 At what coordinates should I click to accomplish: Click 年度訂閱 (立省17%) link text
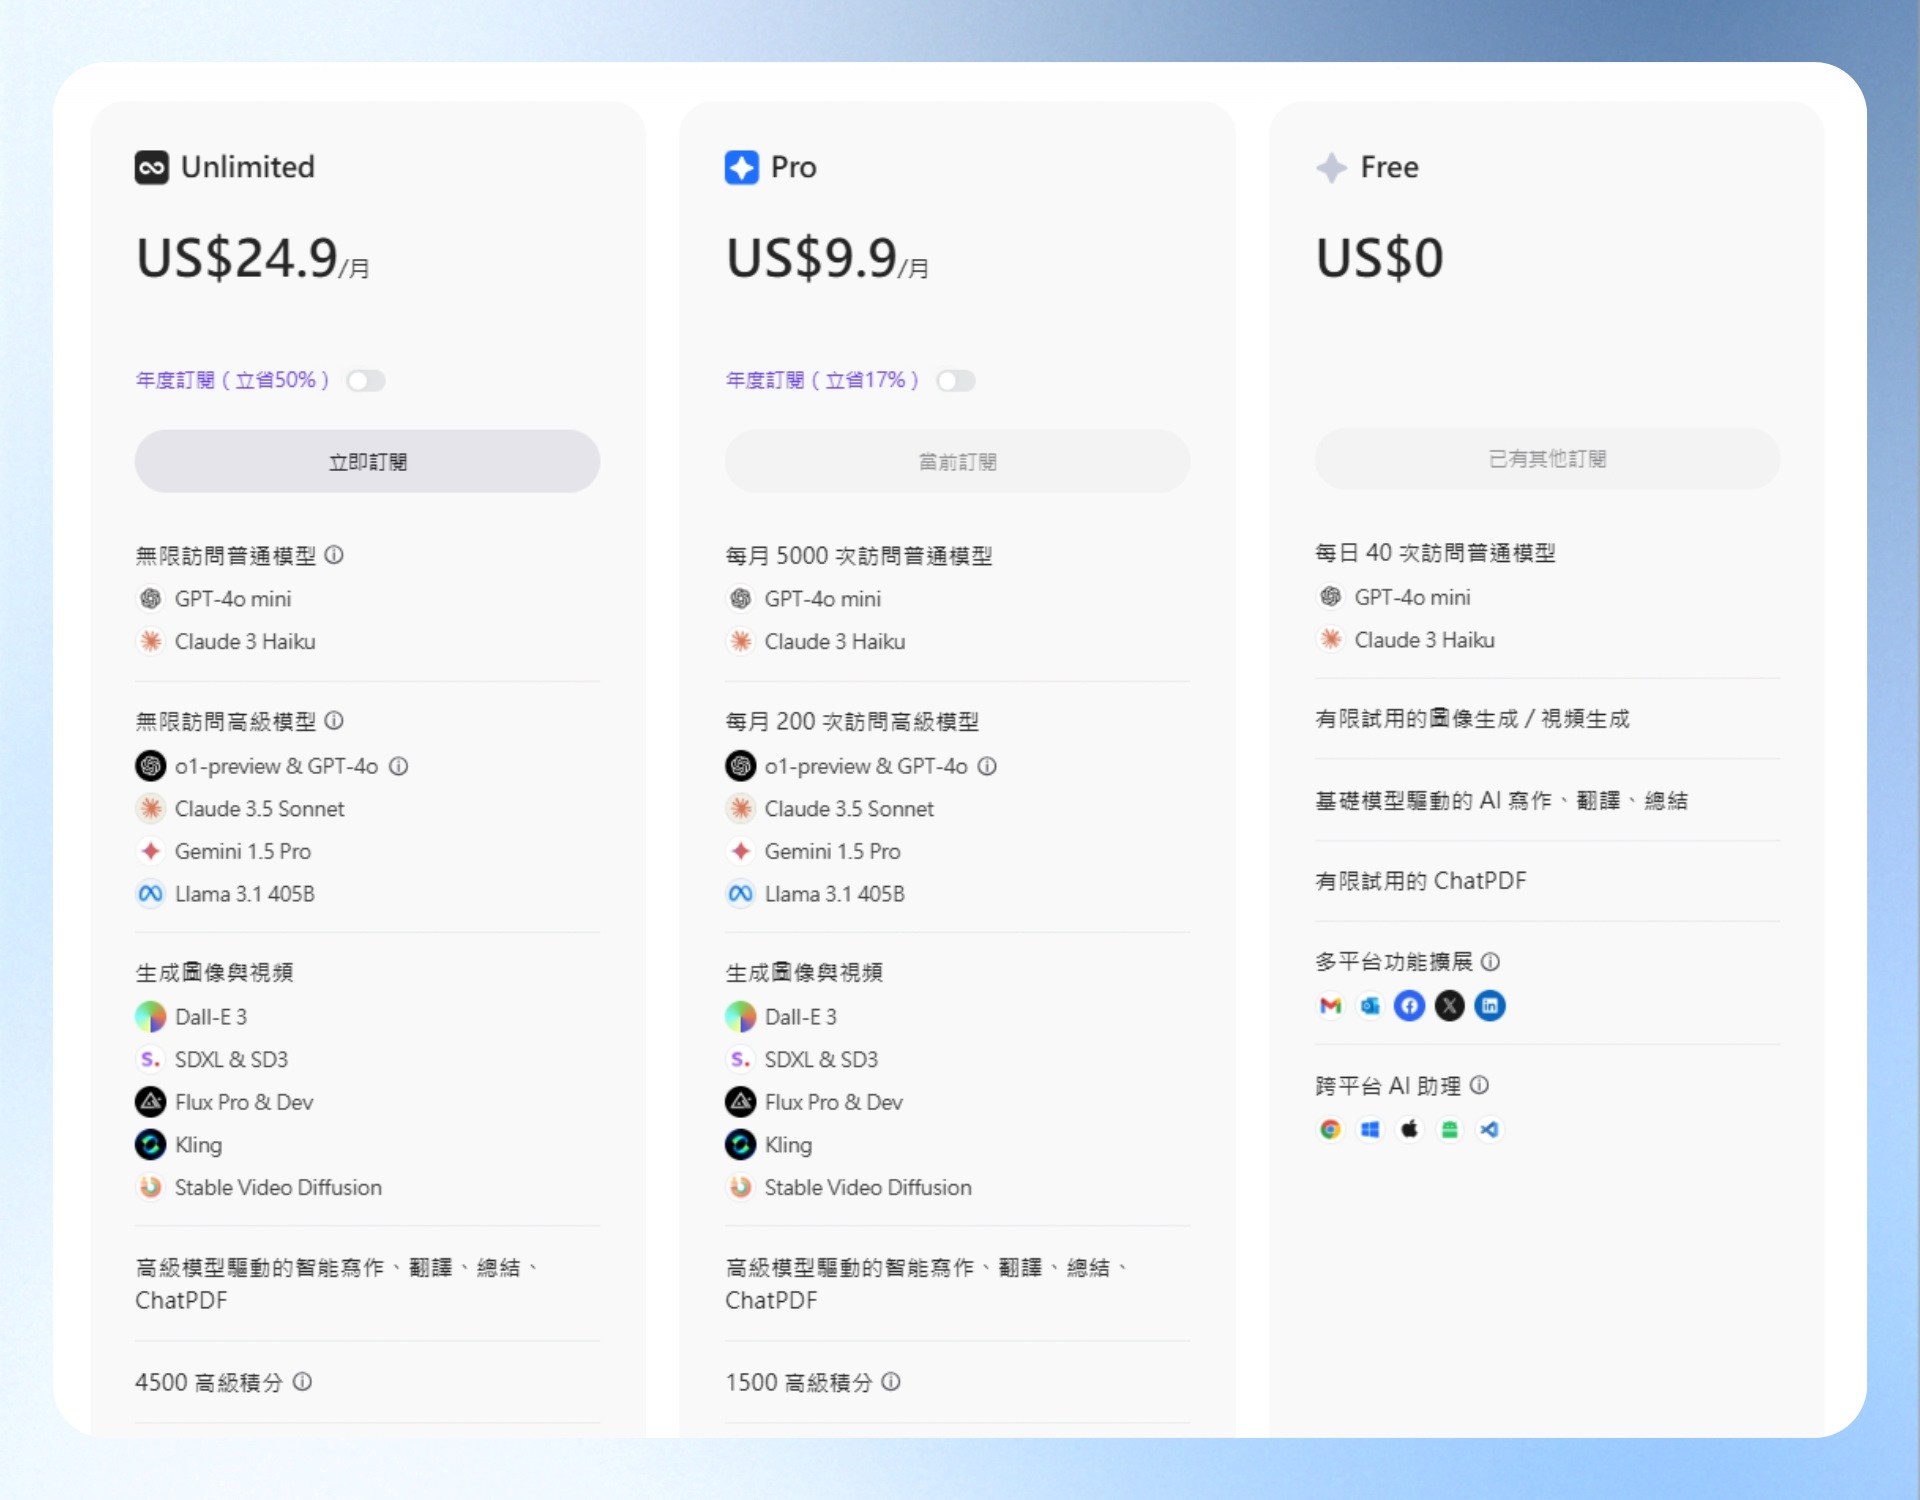pyautogui.click(x=822, y=380)
